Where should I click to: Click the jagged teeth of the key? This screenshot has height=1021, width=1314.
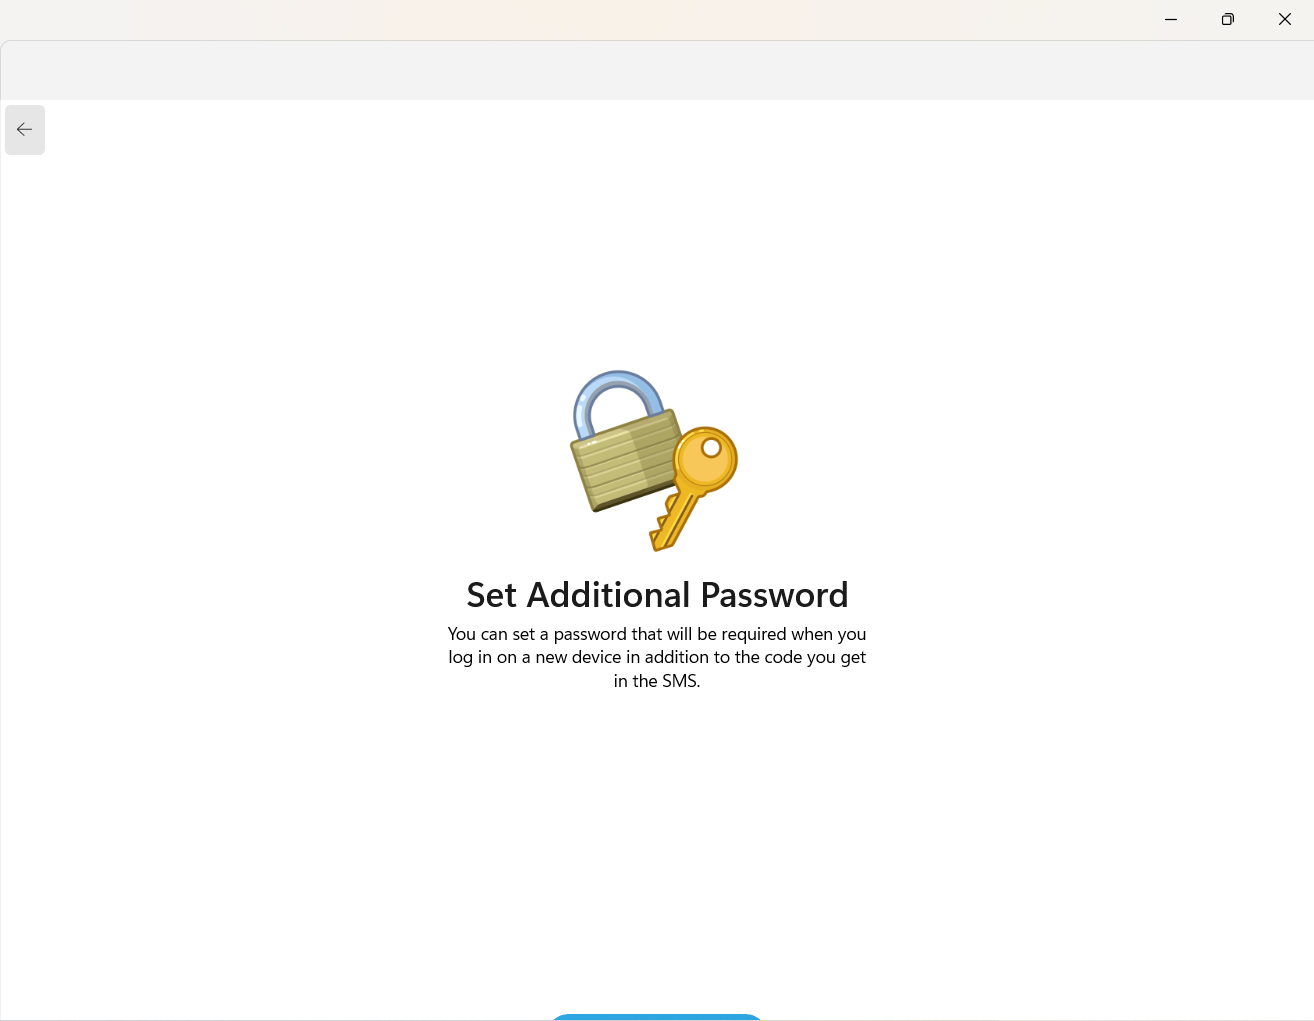tap(662, 532)
